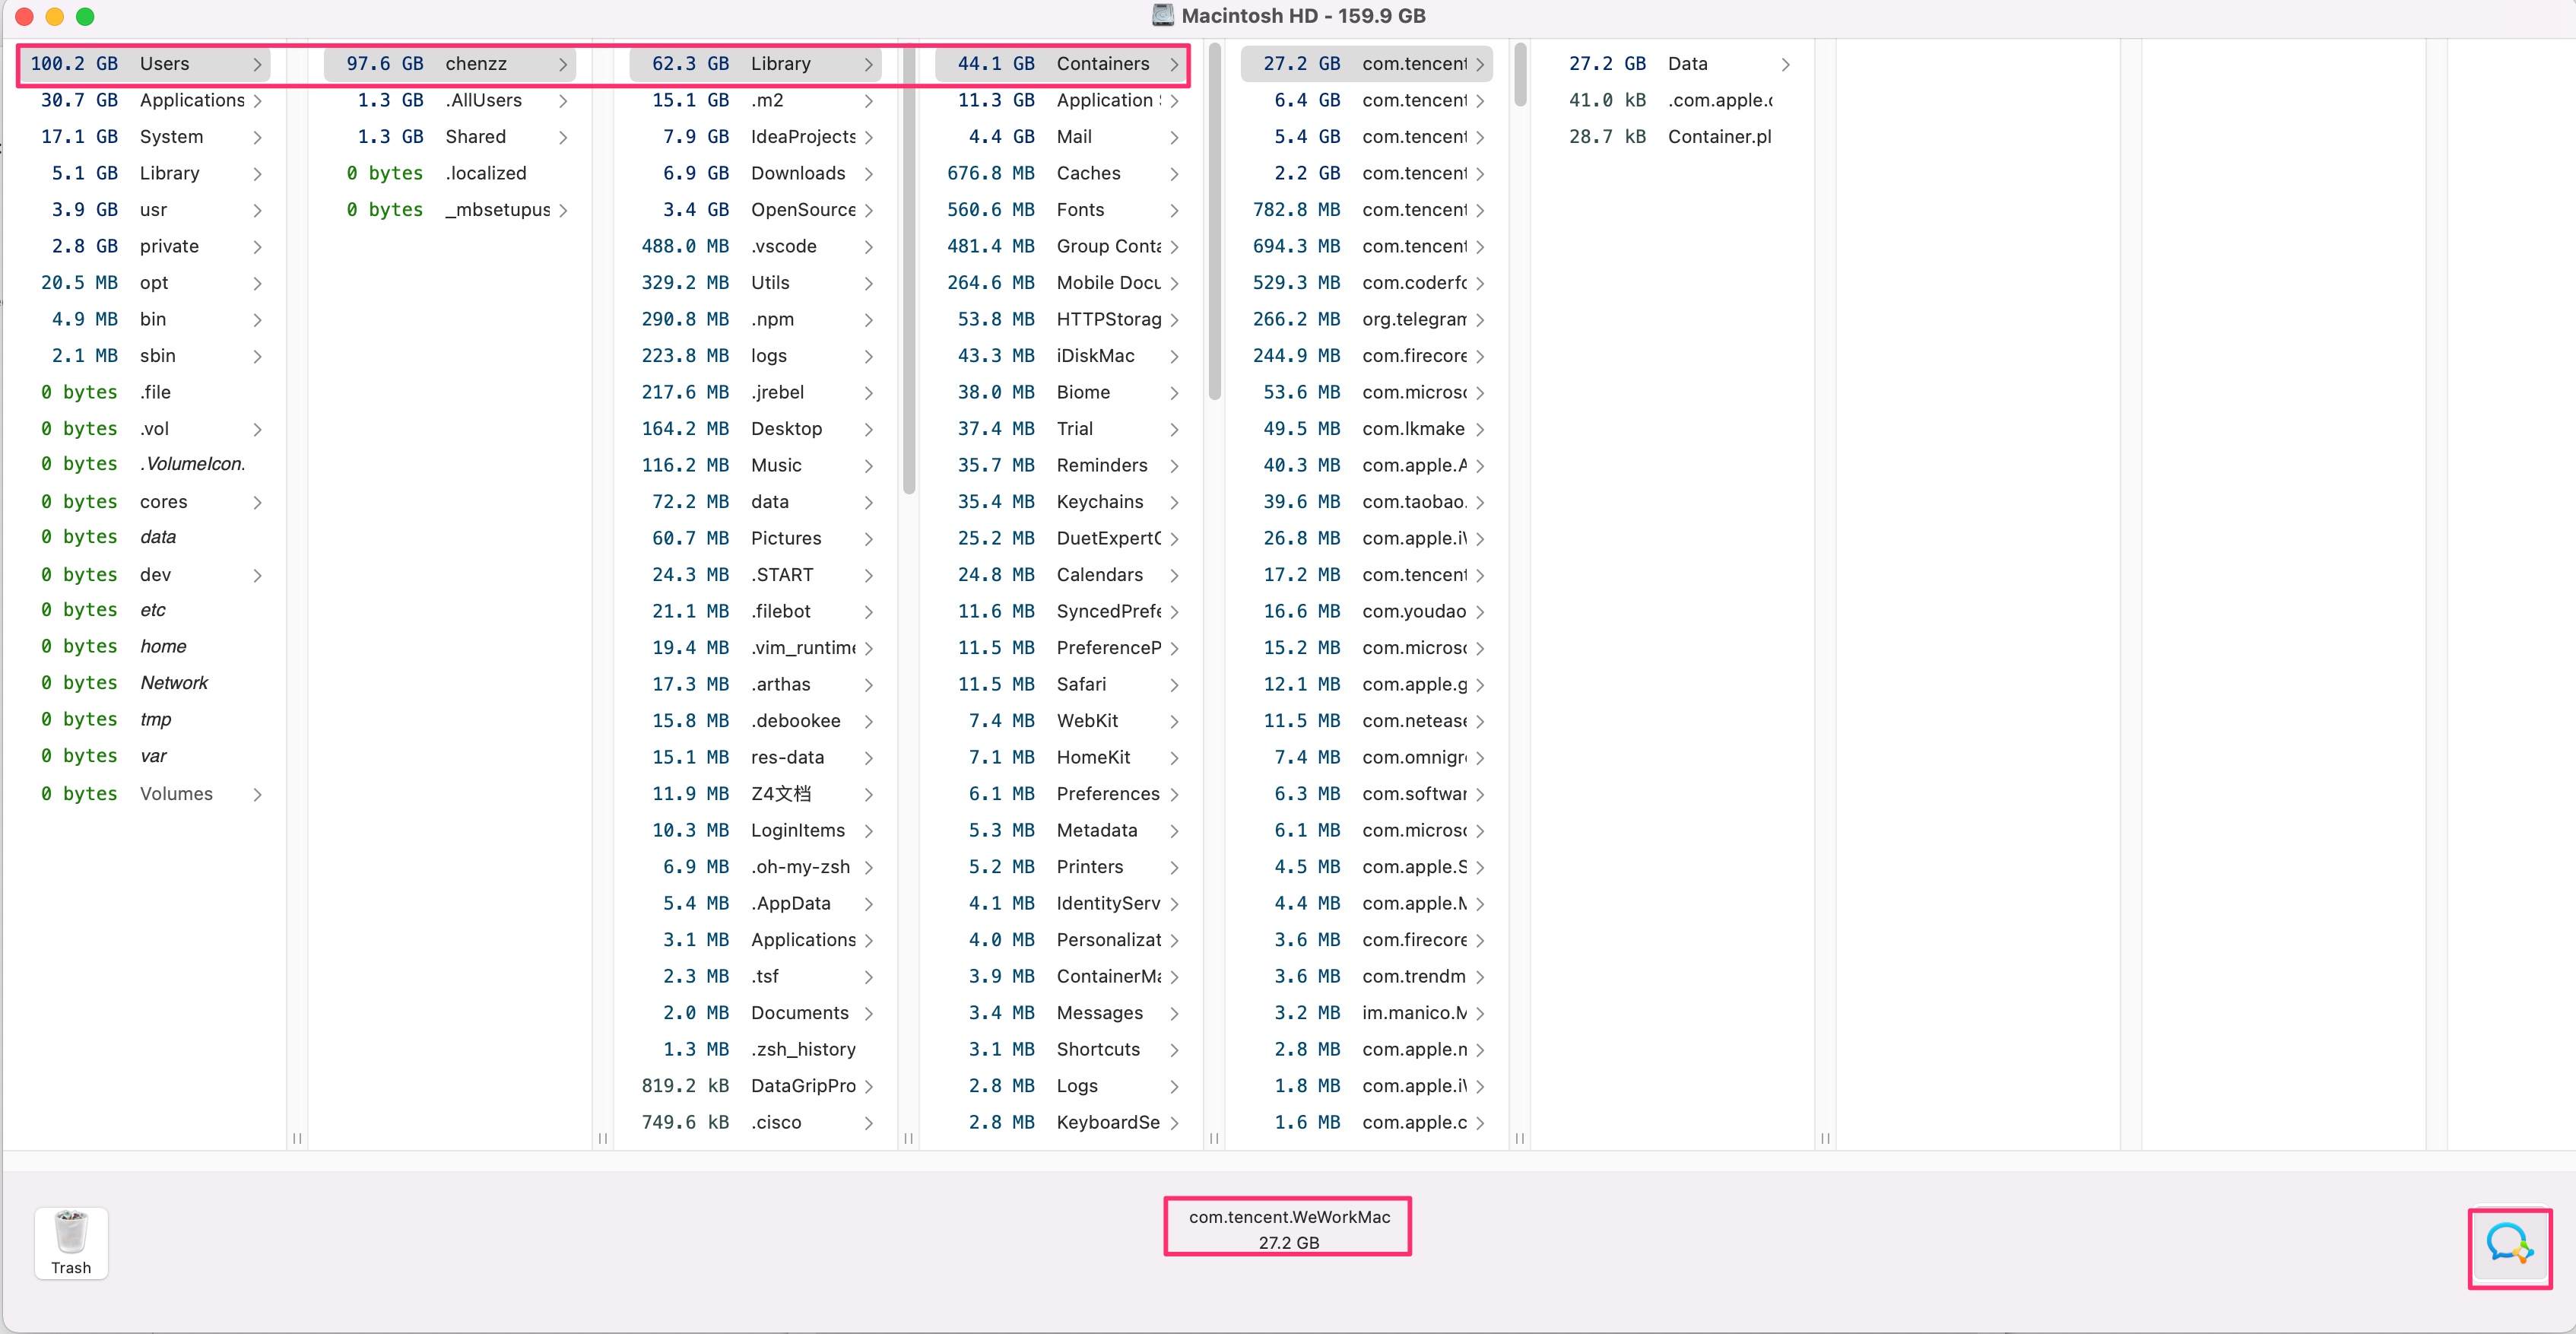
Task: Click the WeWork app icon at bottom right
Action: click(2508, 1244)
